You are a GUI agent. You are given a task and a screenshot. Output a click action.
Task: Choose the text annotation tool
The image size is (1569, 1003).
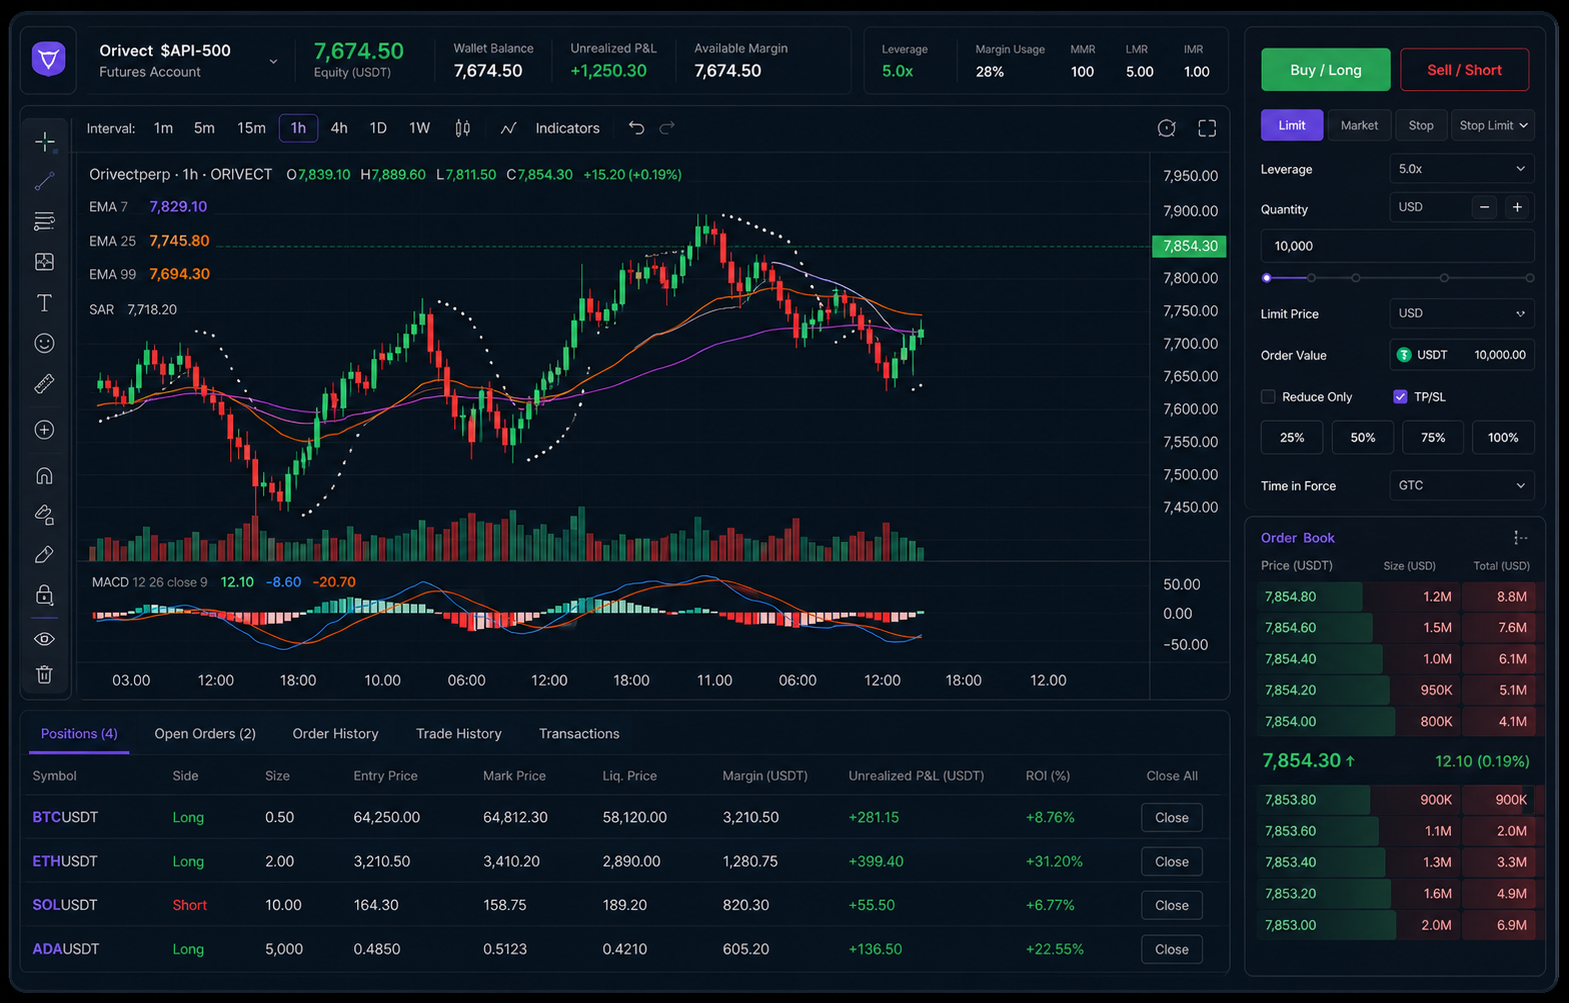point(45,302)
